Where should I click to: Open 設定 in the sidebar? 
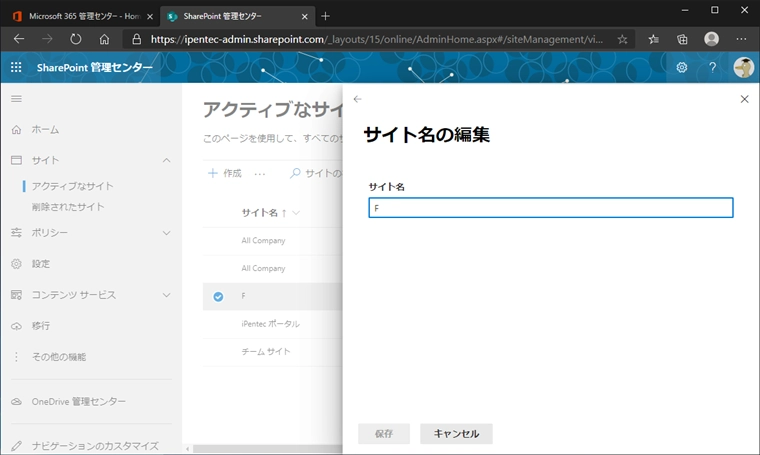[41, 264]
